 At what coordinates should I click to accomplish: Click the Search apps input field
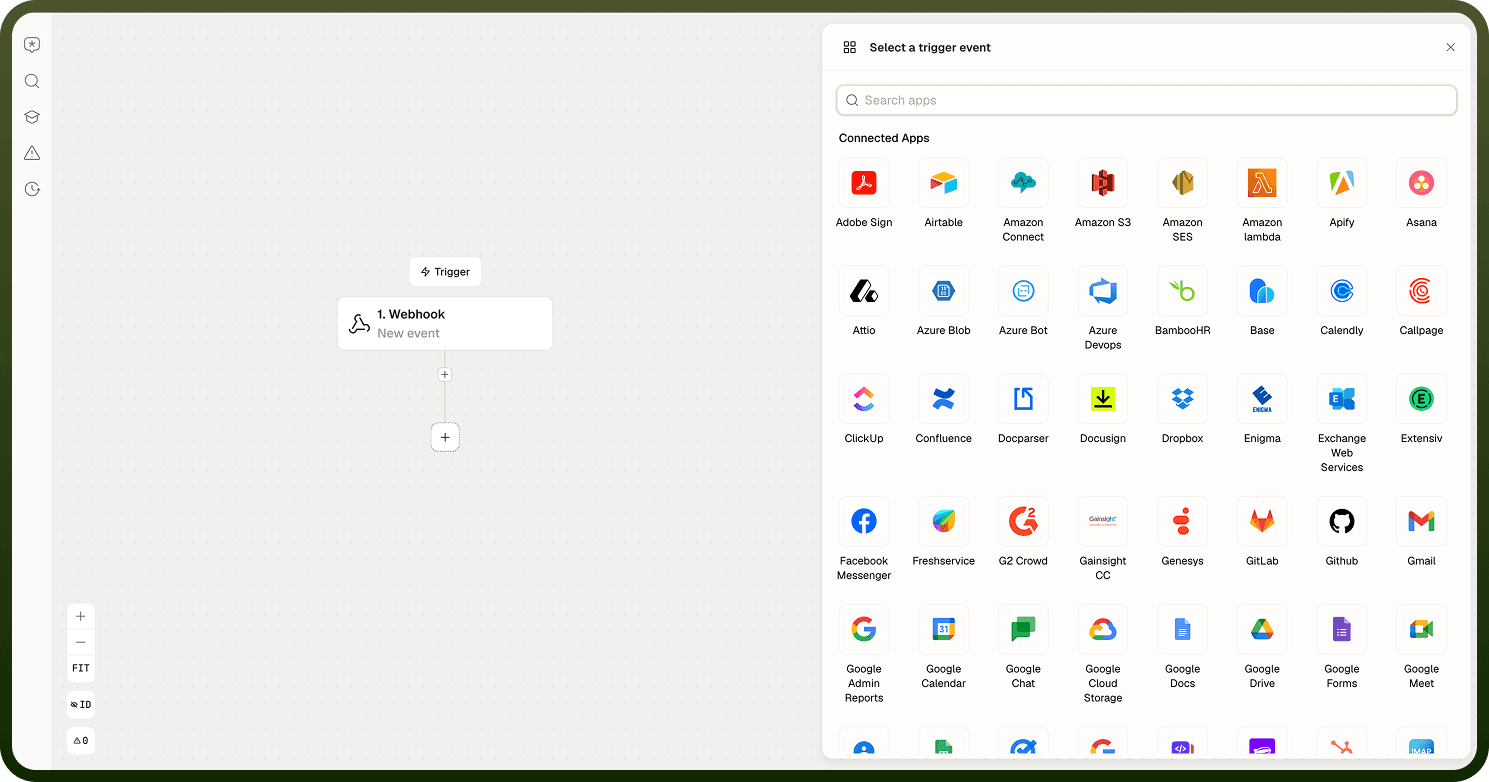(1146, 100)
